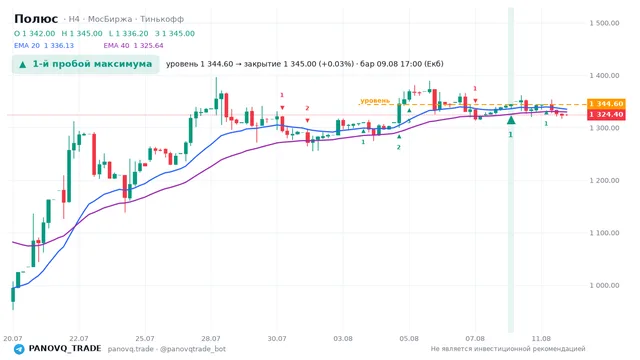The image size is (640, 360).
Task: Click the orange уровень level label
Action: (375, 100)
